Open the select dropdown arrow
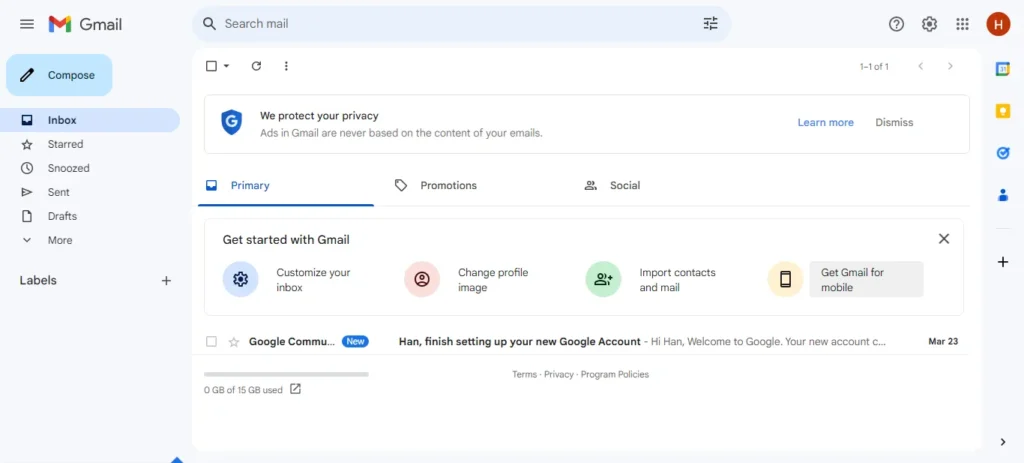 pos(226,66)
